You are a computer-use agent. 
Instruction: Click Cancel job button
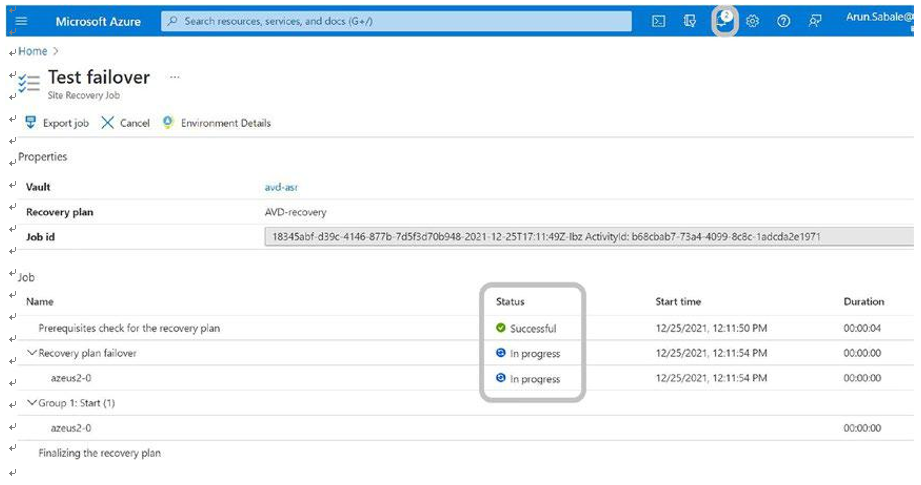(125, 123)
